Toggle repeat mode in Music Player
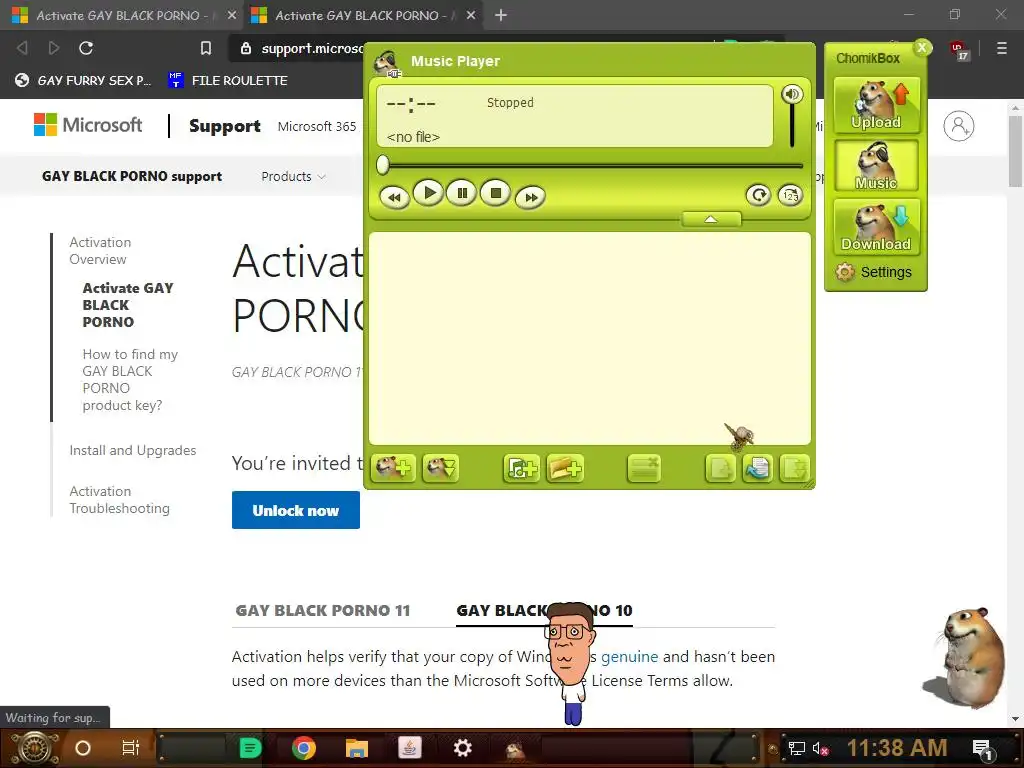Screen dimensions: 1024x768 (758, 195)
